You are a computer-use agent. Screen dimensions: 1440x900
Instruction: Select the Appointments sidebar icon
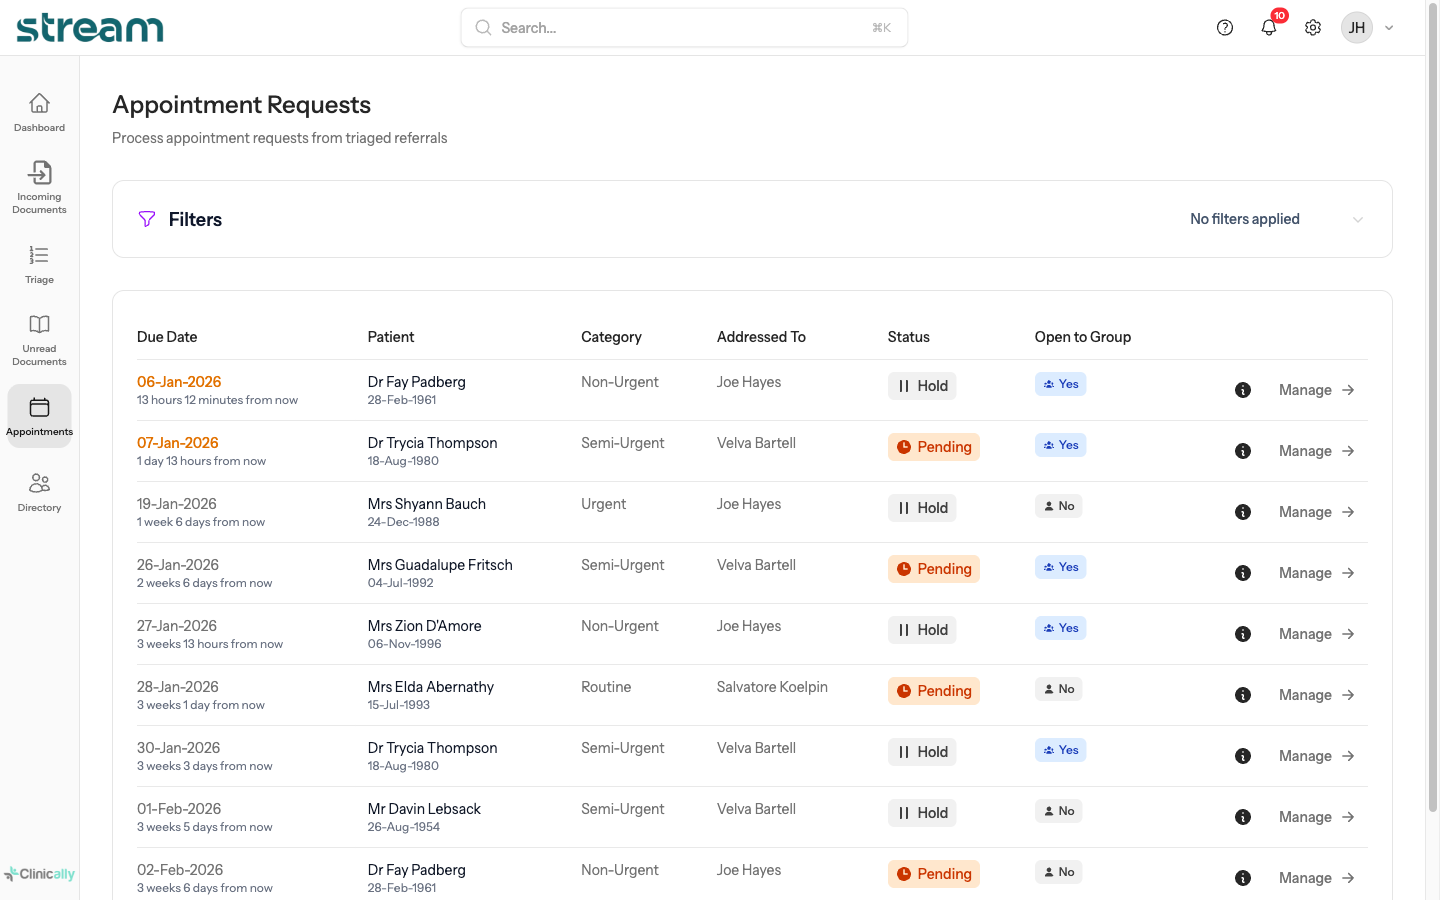39,415
